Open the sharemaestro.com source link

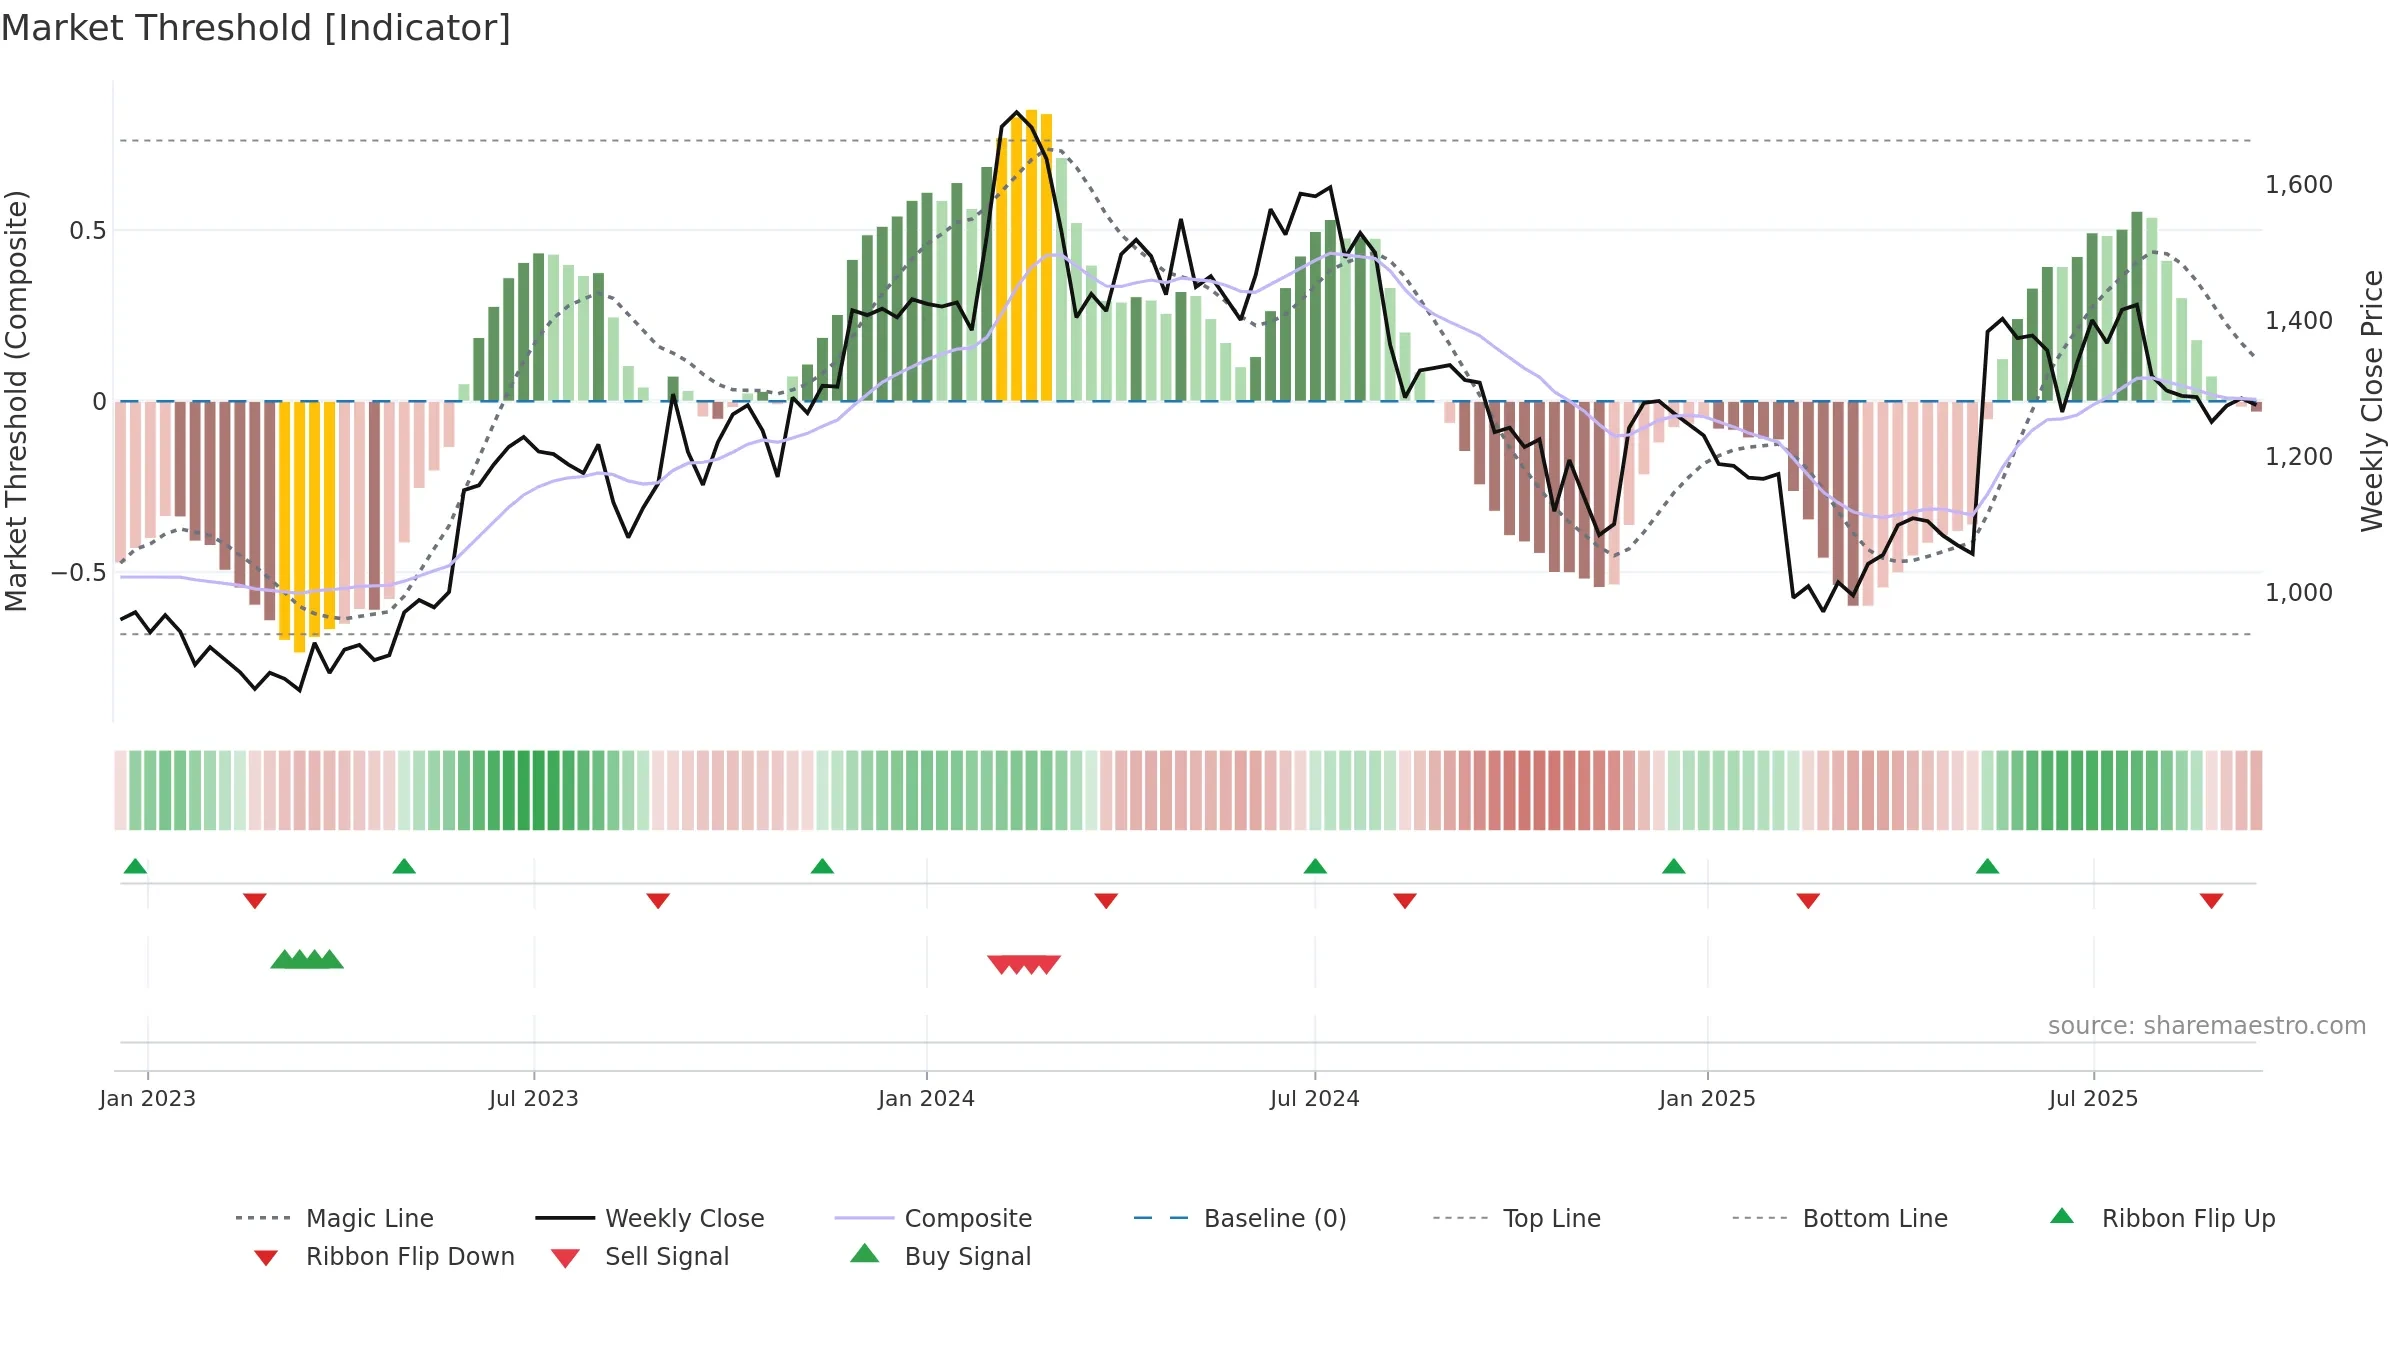2207,1026
